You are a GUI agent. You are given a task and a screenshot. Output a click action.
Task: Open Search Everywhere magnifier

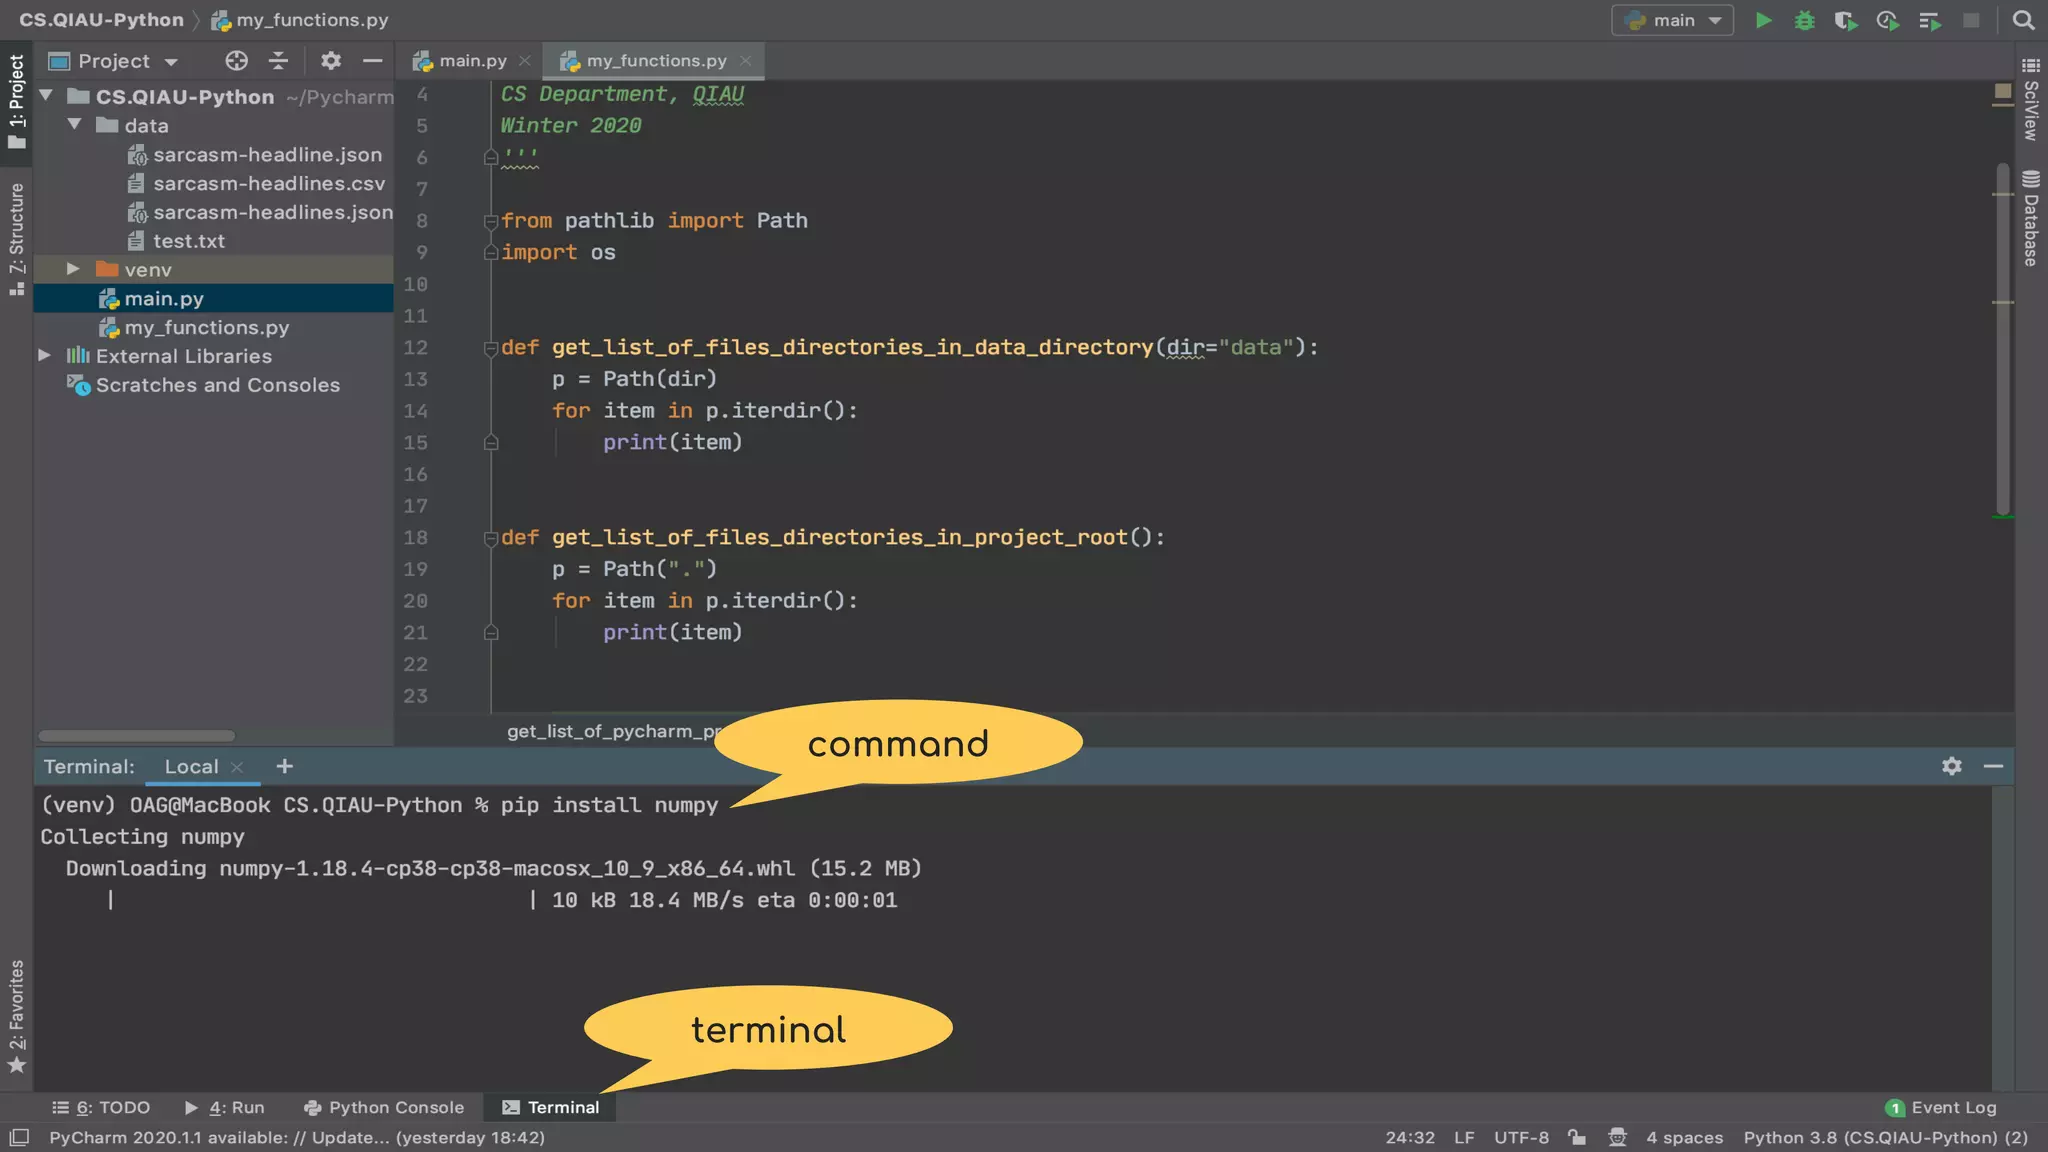point(2023,20)
